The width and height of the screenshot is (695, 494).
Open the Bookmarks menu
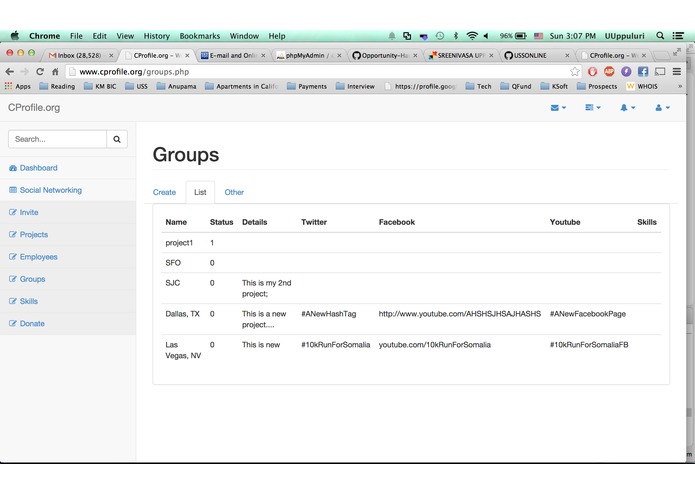[199, 36]
